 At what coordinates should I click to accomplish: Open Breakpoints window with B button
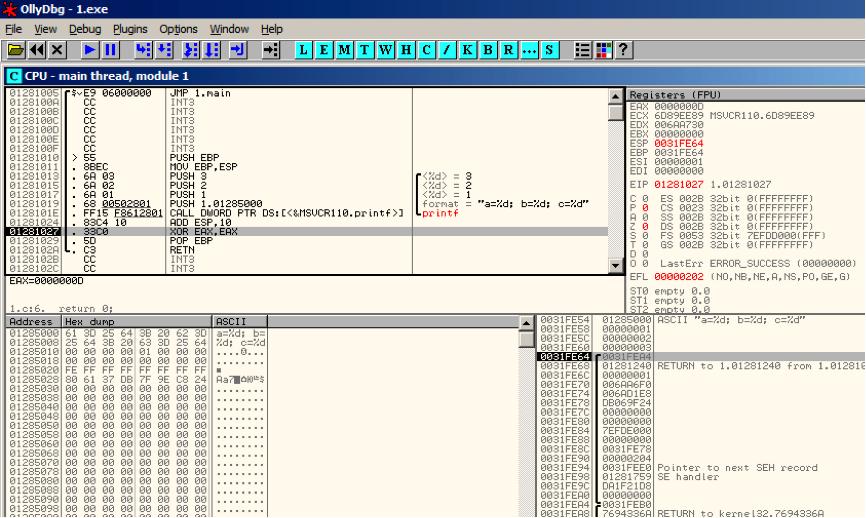pyautogui.click(x=488, y=50)
